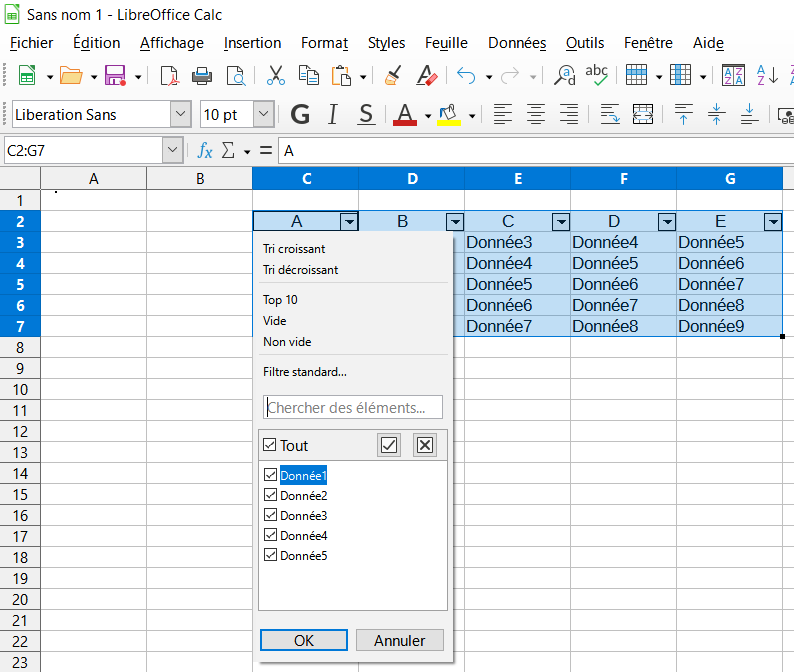Expand the Name Box dropdown
The height and width of the screenshot is (672, 794).
172,150
